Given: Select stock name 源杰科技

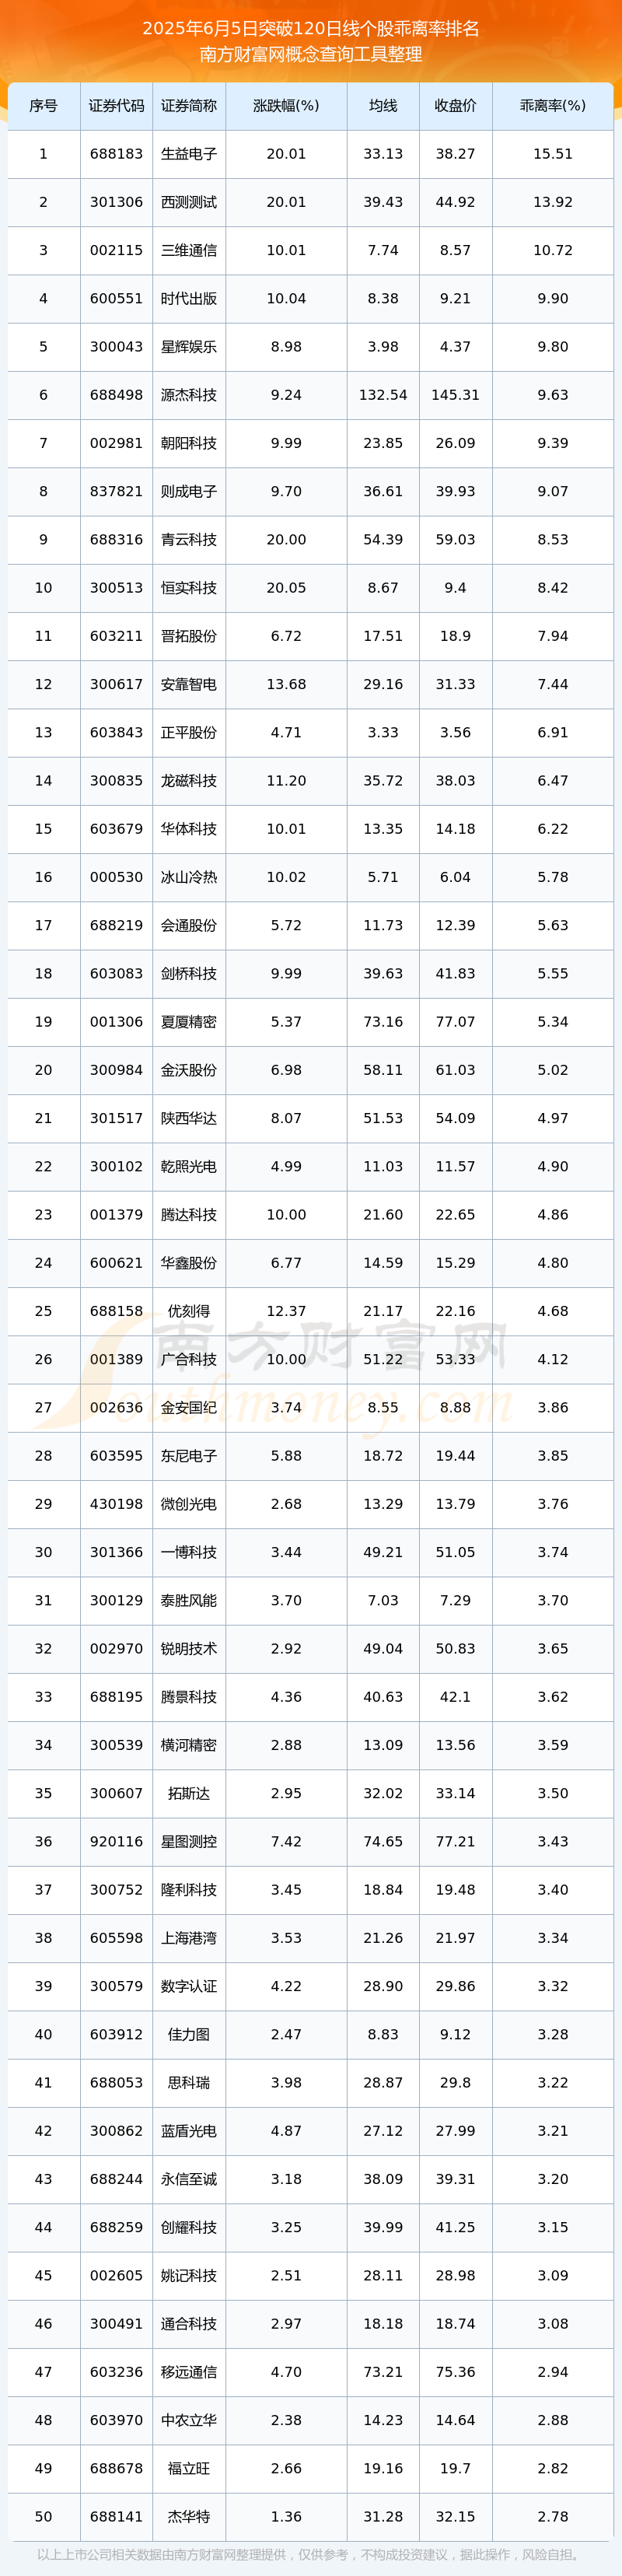Looking at the screenshot, I should pos(189,395).
